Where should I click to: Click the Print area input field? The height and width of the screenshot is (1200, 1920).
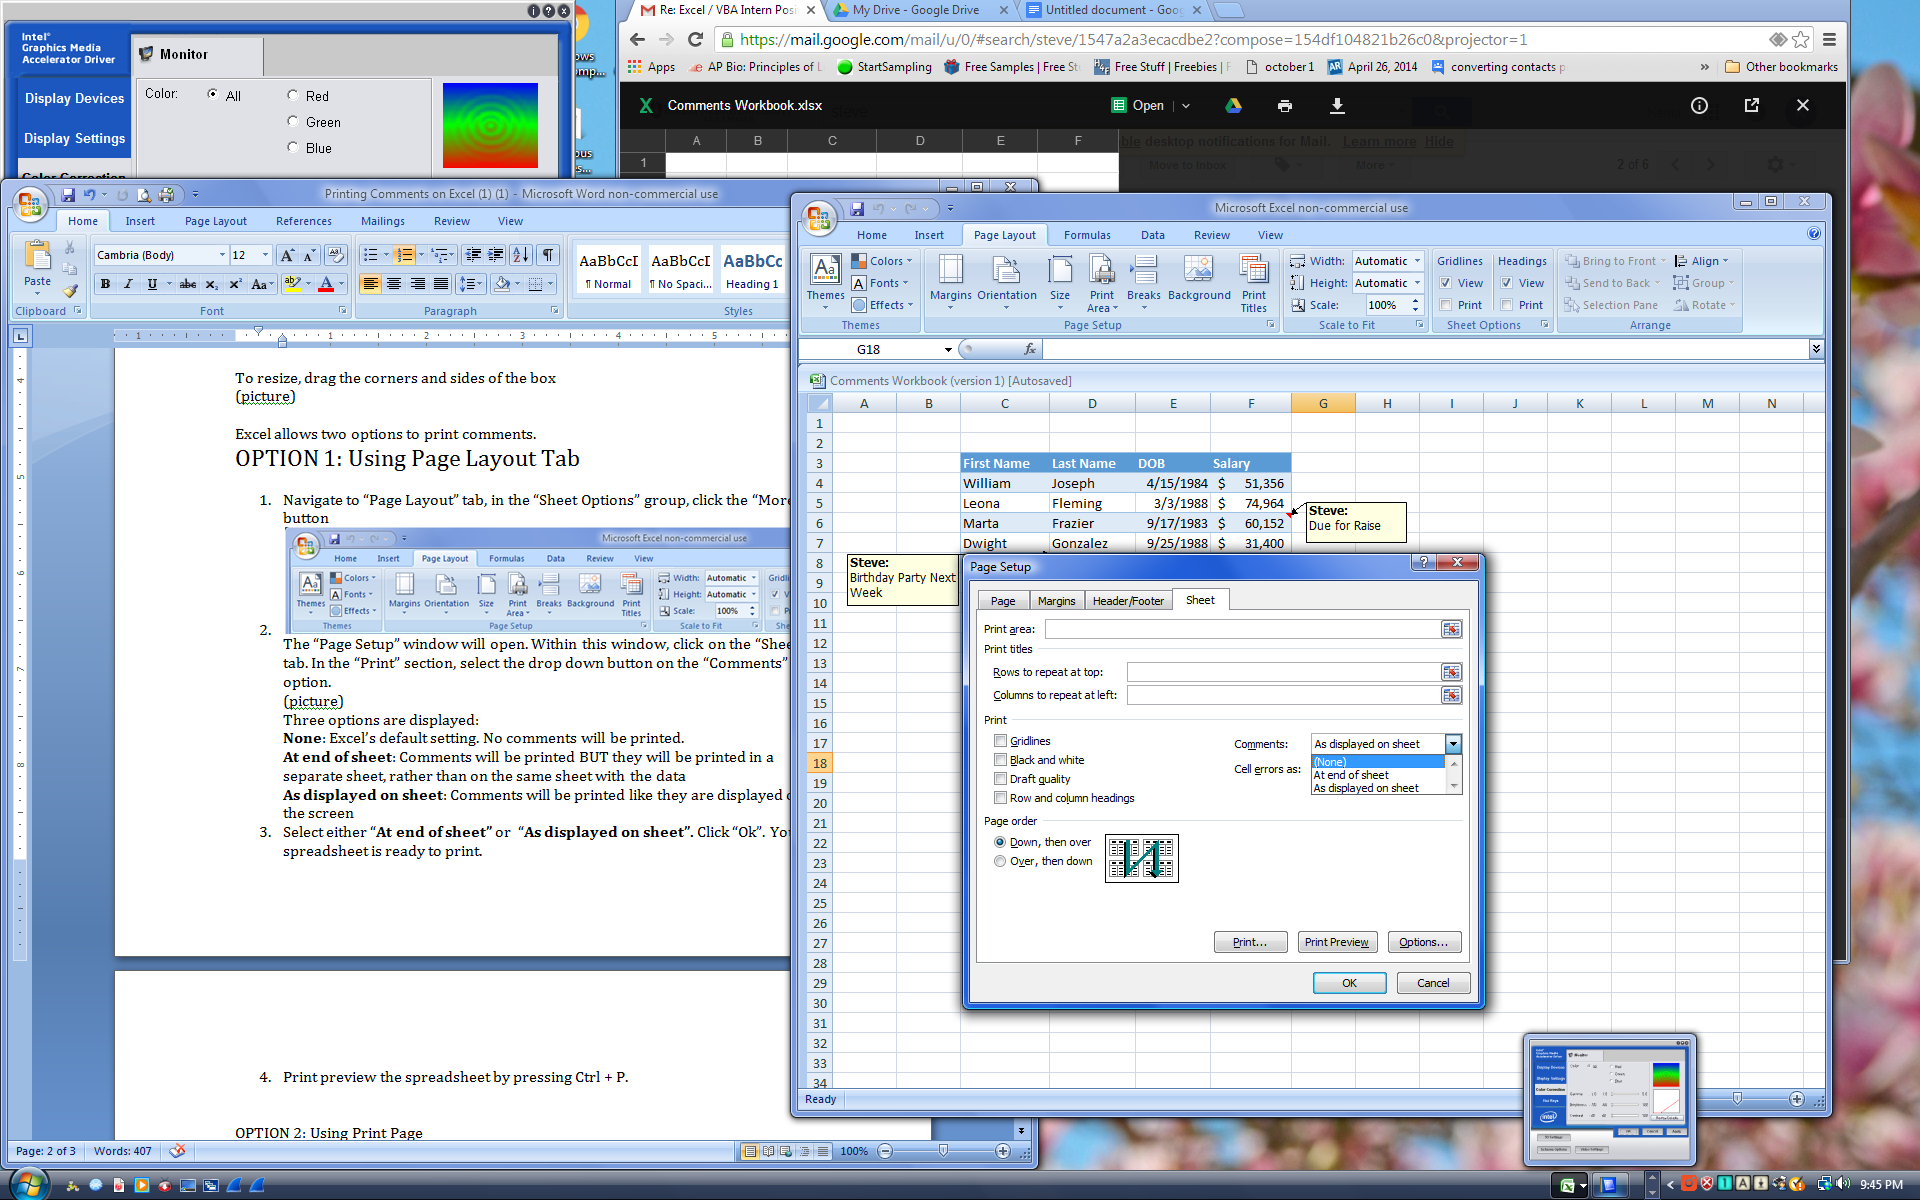coord(1242,629)
